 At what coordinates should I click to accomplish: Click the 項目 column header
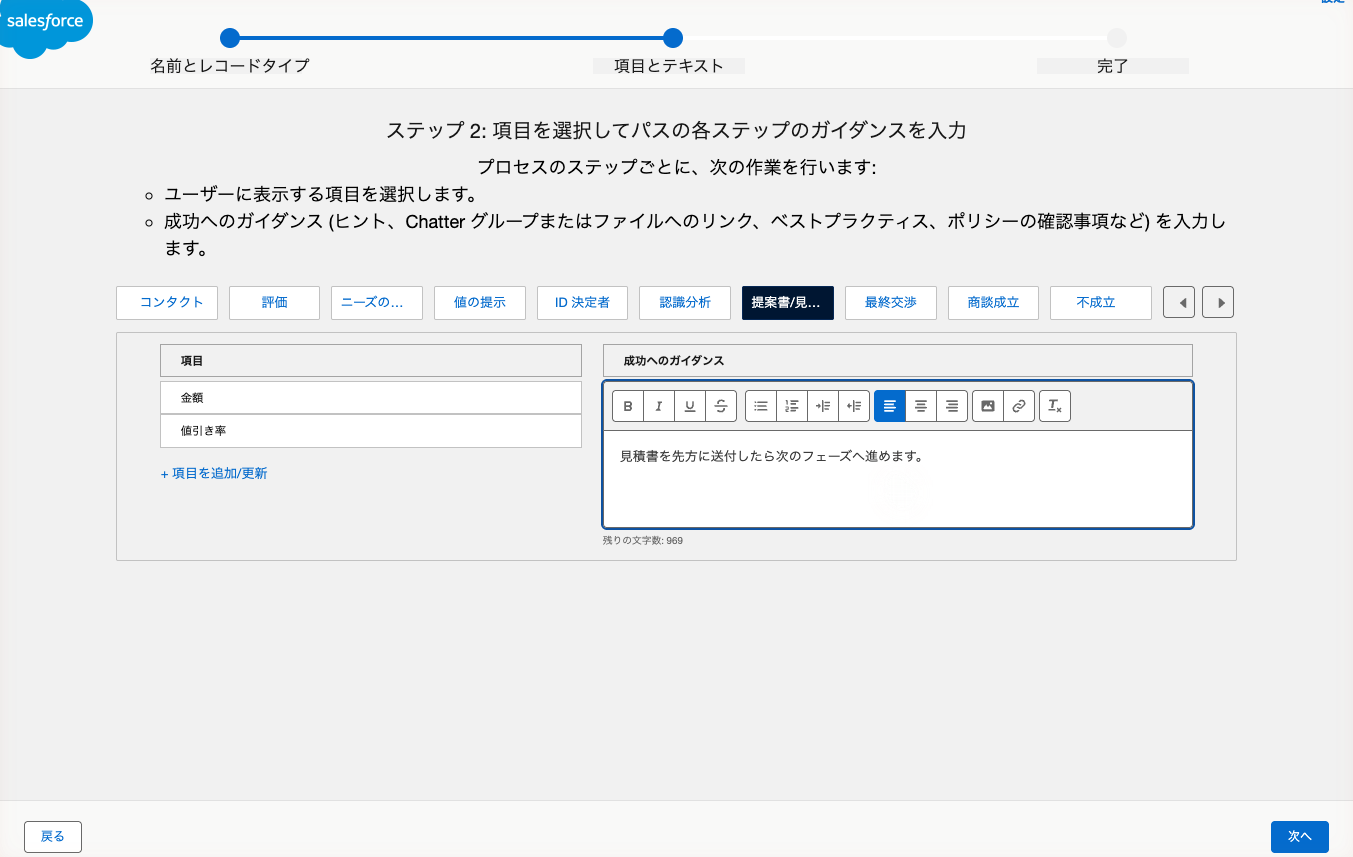coord(371,361)
